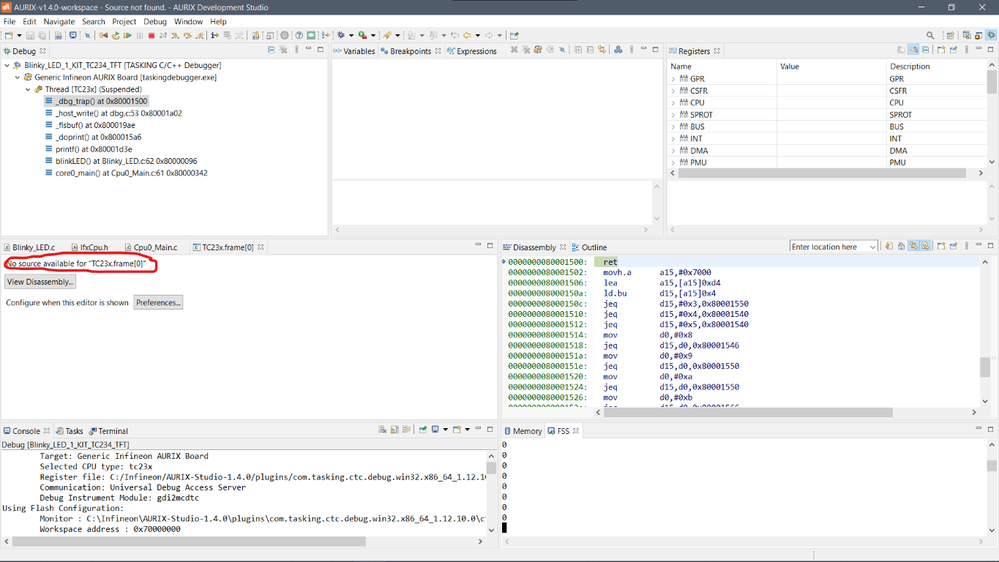Open the Navigate menu
This screenshot has height=562, width=999.
tap(58, 21)
